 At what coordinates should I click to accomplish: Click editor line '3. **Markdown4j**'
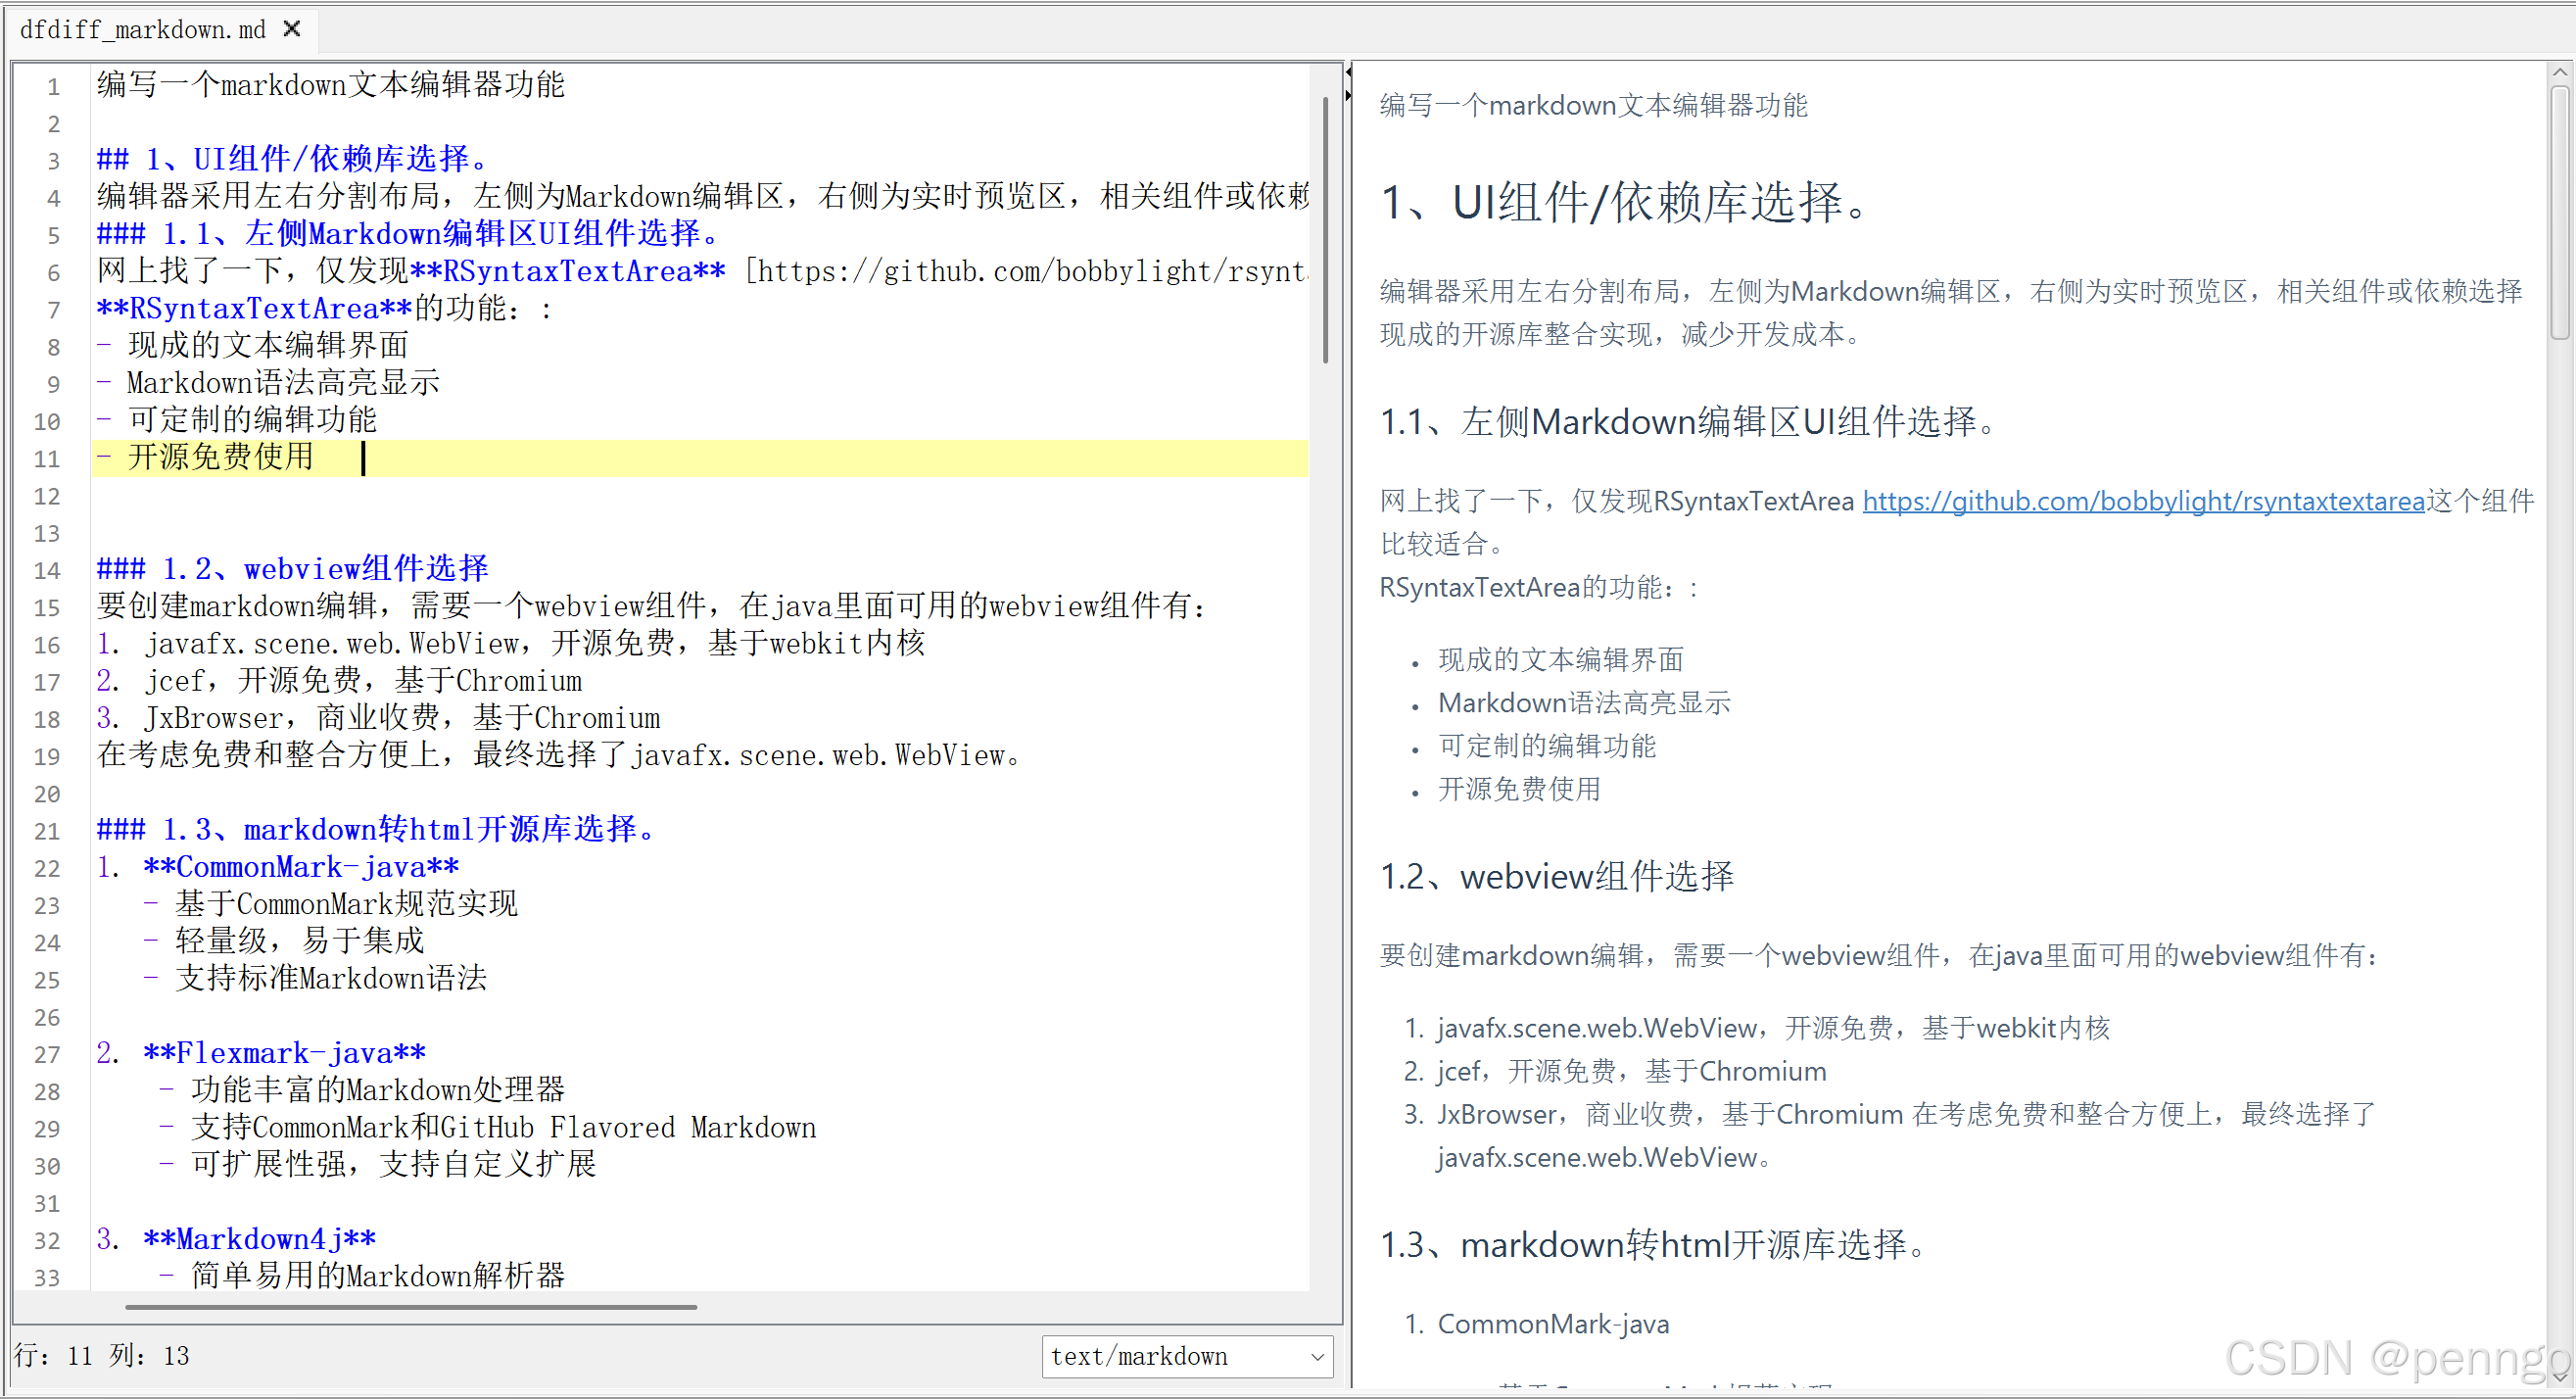click(236, 1238)
